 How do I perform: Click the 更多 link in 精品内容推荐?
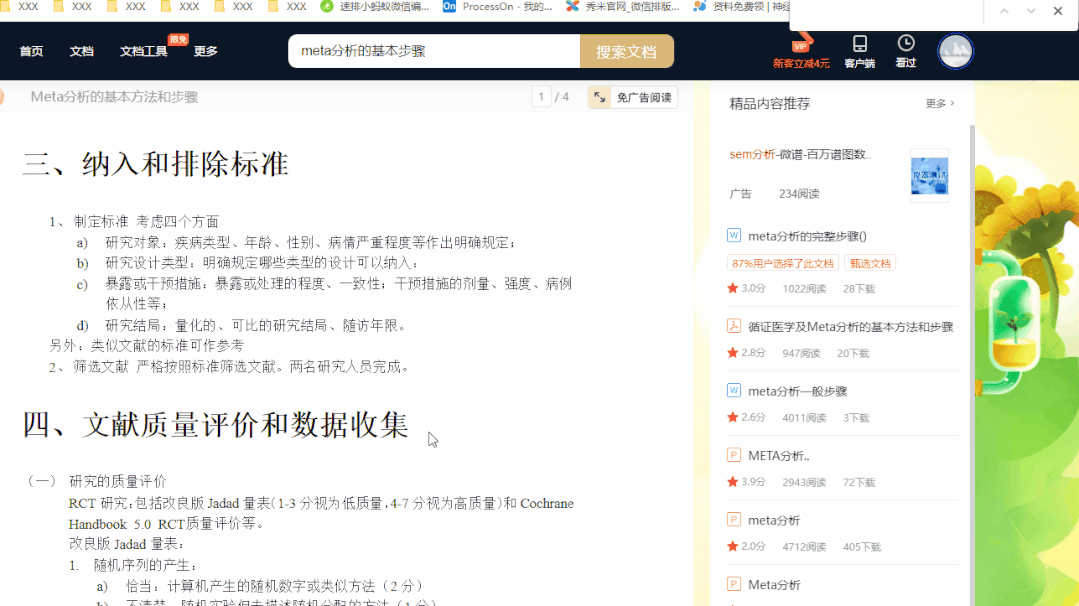tap(939, 103)
